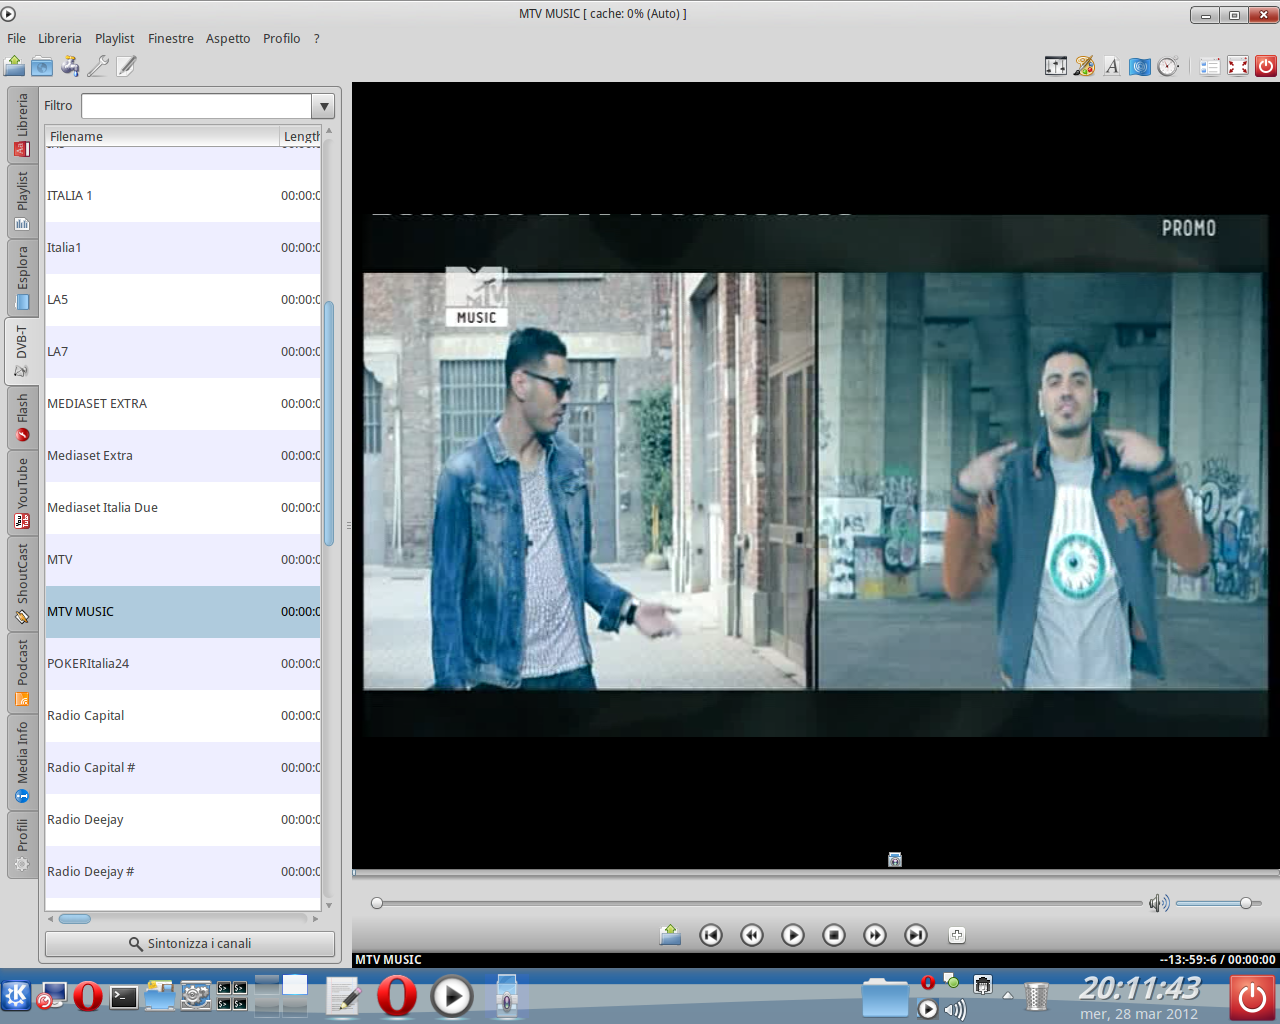This screenshot has height=1024, width=1280.
Task: Select the MTV MUSIC channel row
Action: 183,612
